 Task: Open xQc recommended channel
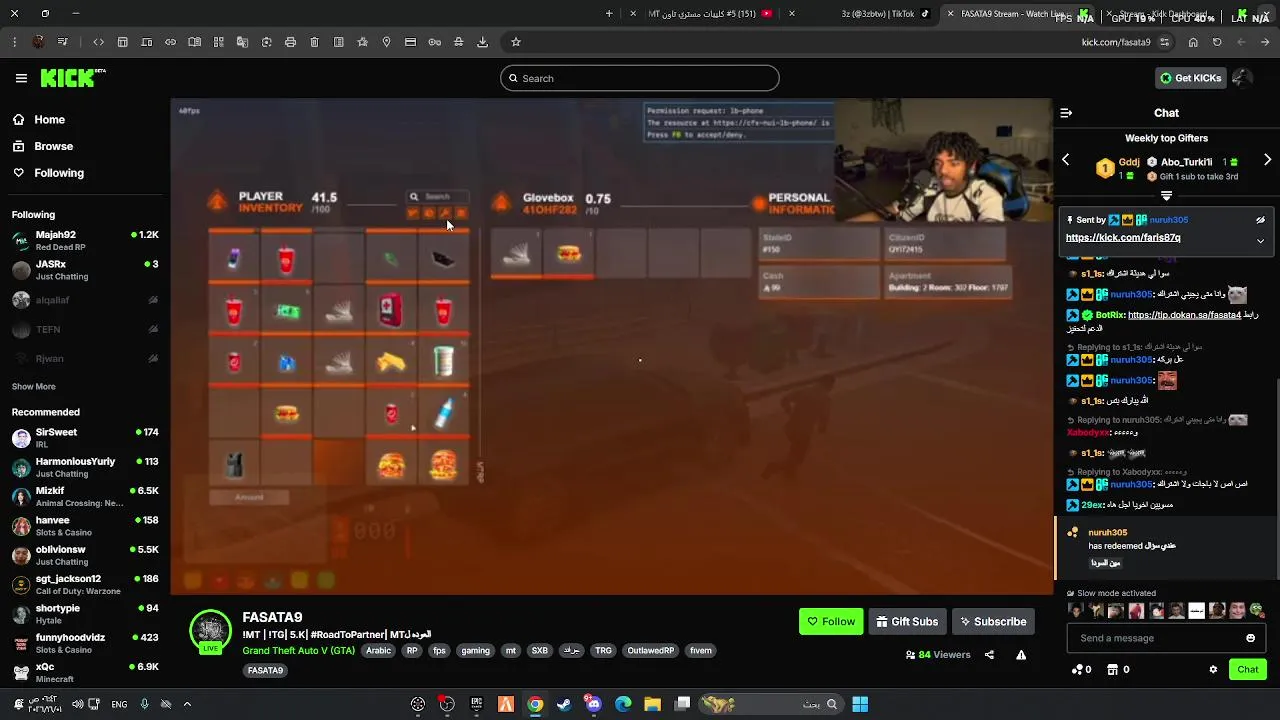(84, 672)
